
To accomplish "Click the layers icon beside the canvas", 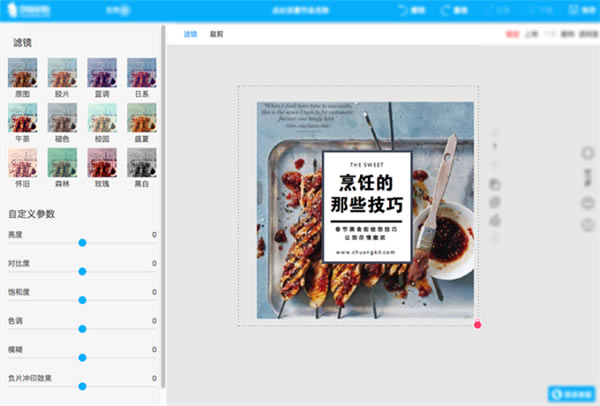I will coord(495,202).
